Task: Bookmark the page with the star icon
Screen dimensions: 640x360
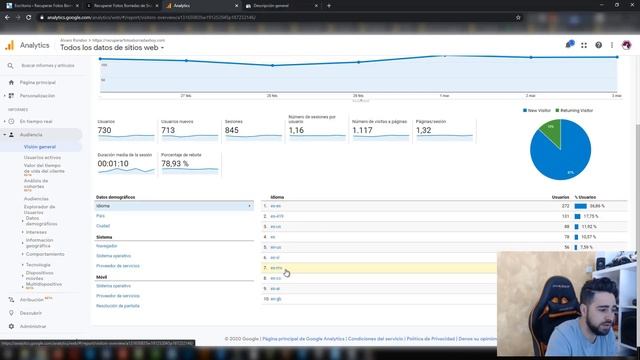Action: [x=518, y=18]
